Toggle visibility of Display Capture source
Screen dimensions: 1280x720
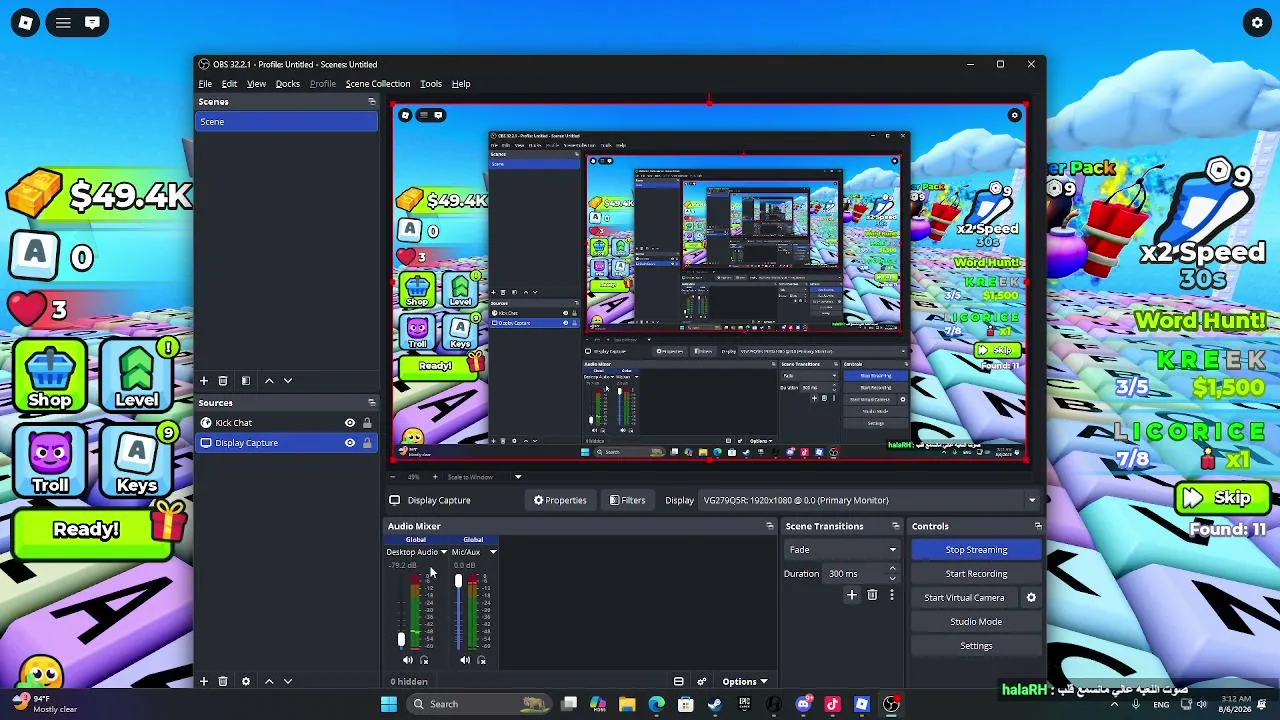pos(350,443)
